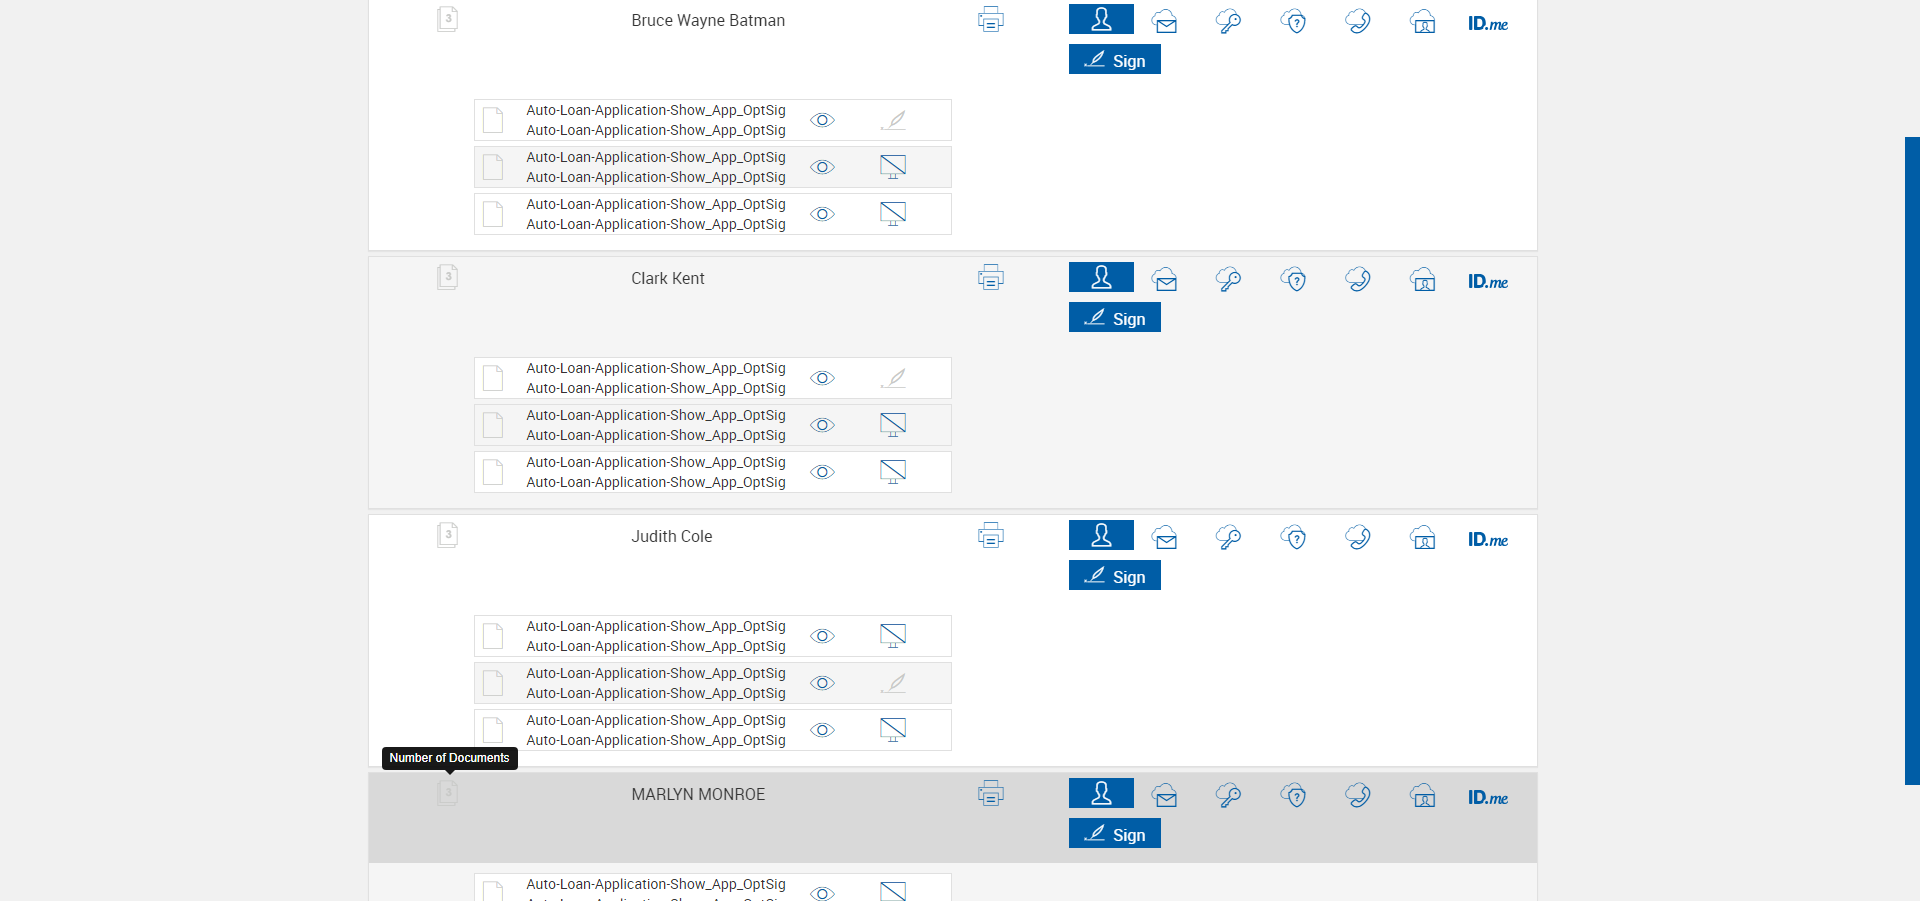Click the no-display icon on Bruce's second document

(x=893, y=167)
